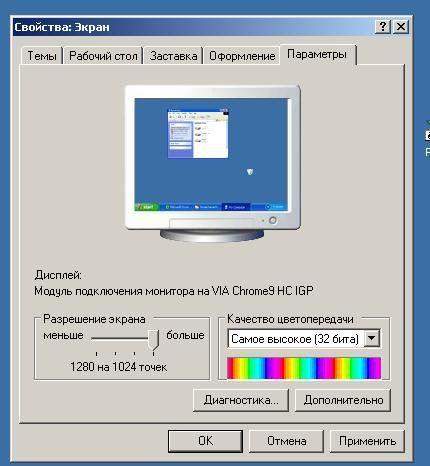
Task: Click the monitor preview image
Action: coord(212,163)
